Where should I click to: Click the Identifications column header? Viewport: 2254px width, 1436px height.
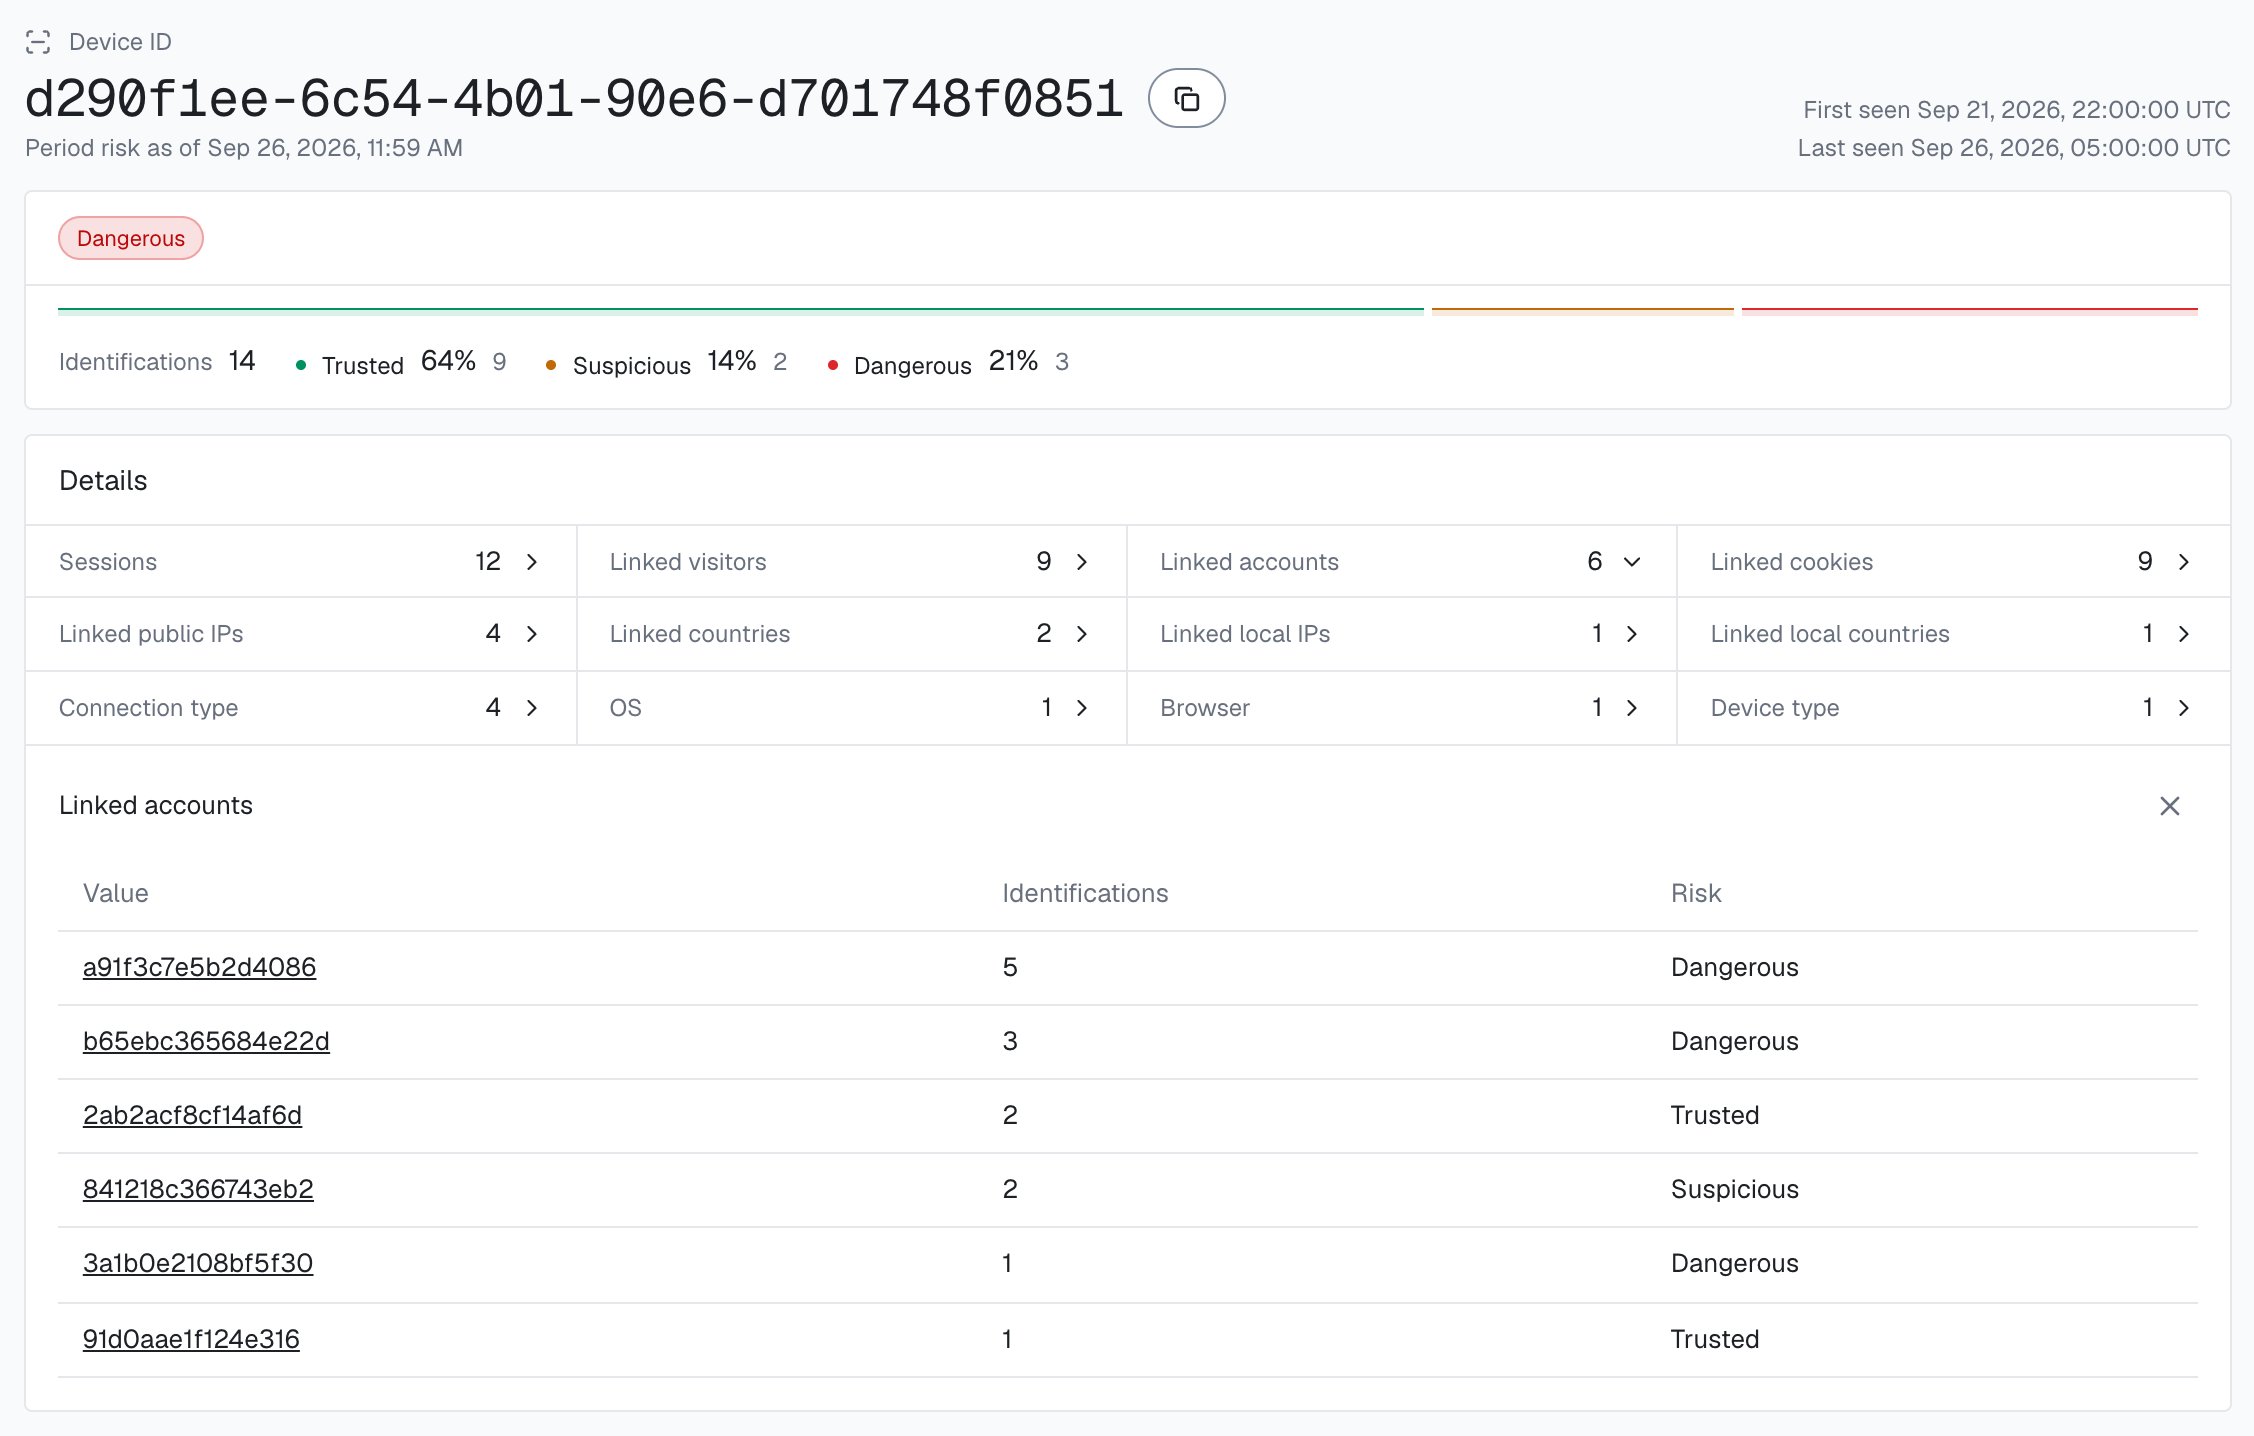point(1085,893)
